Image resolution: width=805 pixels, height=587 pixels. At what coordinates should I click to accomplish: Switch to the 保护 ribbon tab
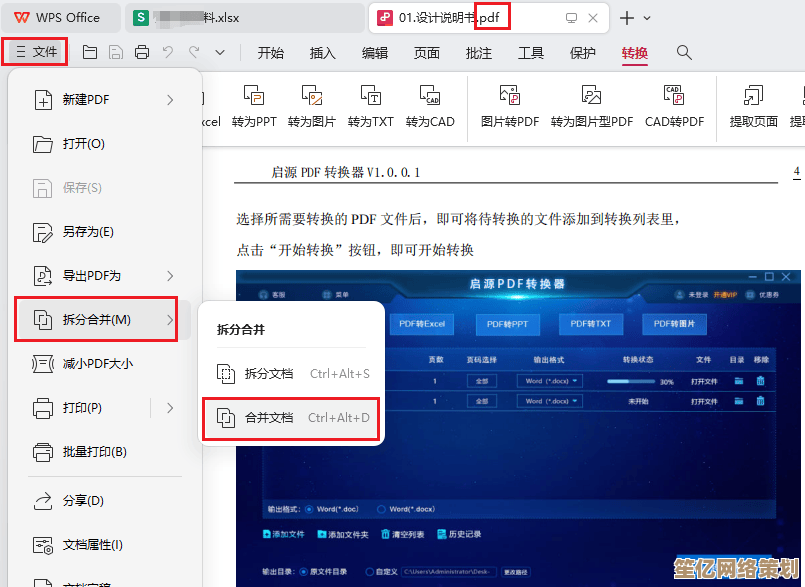tap(583, 52)
